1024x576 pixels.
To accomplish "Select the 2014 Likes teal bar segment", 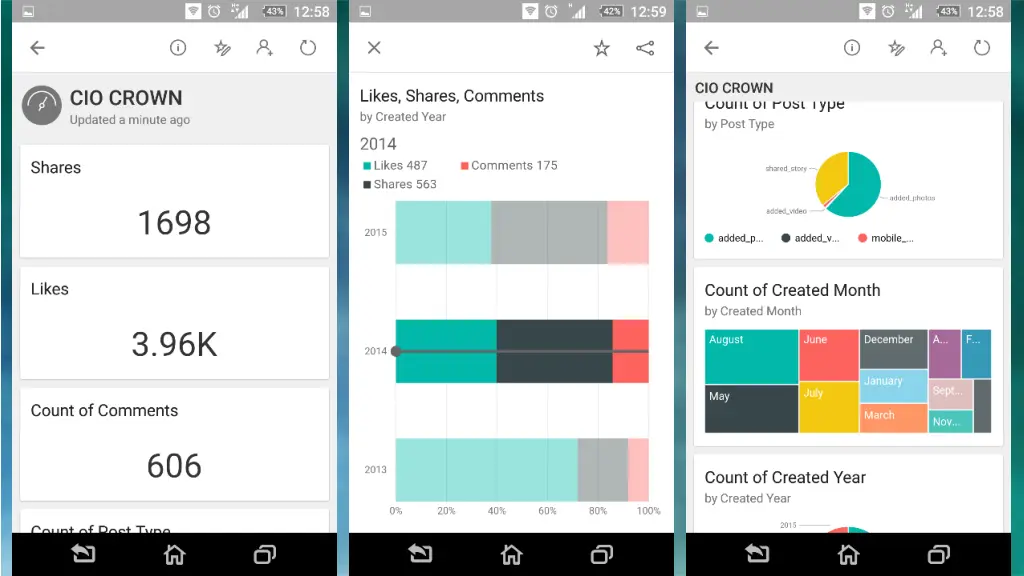I will [x=446, y=351].
